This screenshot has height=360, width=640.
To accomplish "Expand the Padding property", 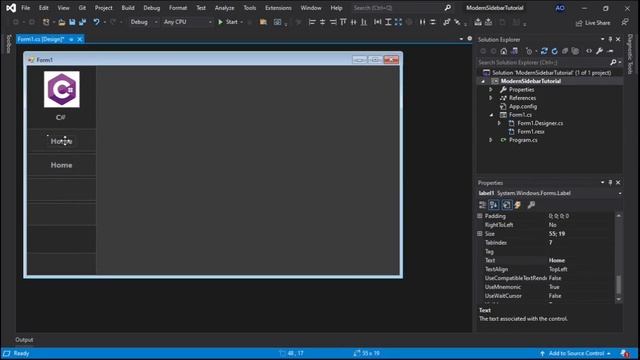I will point(480,216).
